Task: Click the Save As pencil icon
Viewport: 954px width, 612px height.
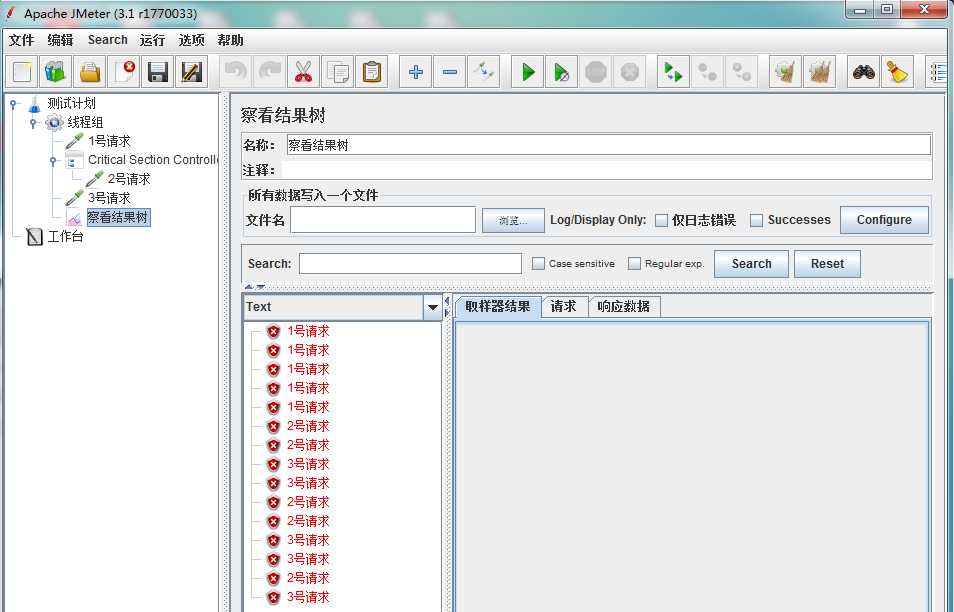Action: [192, 72]
